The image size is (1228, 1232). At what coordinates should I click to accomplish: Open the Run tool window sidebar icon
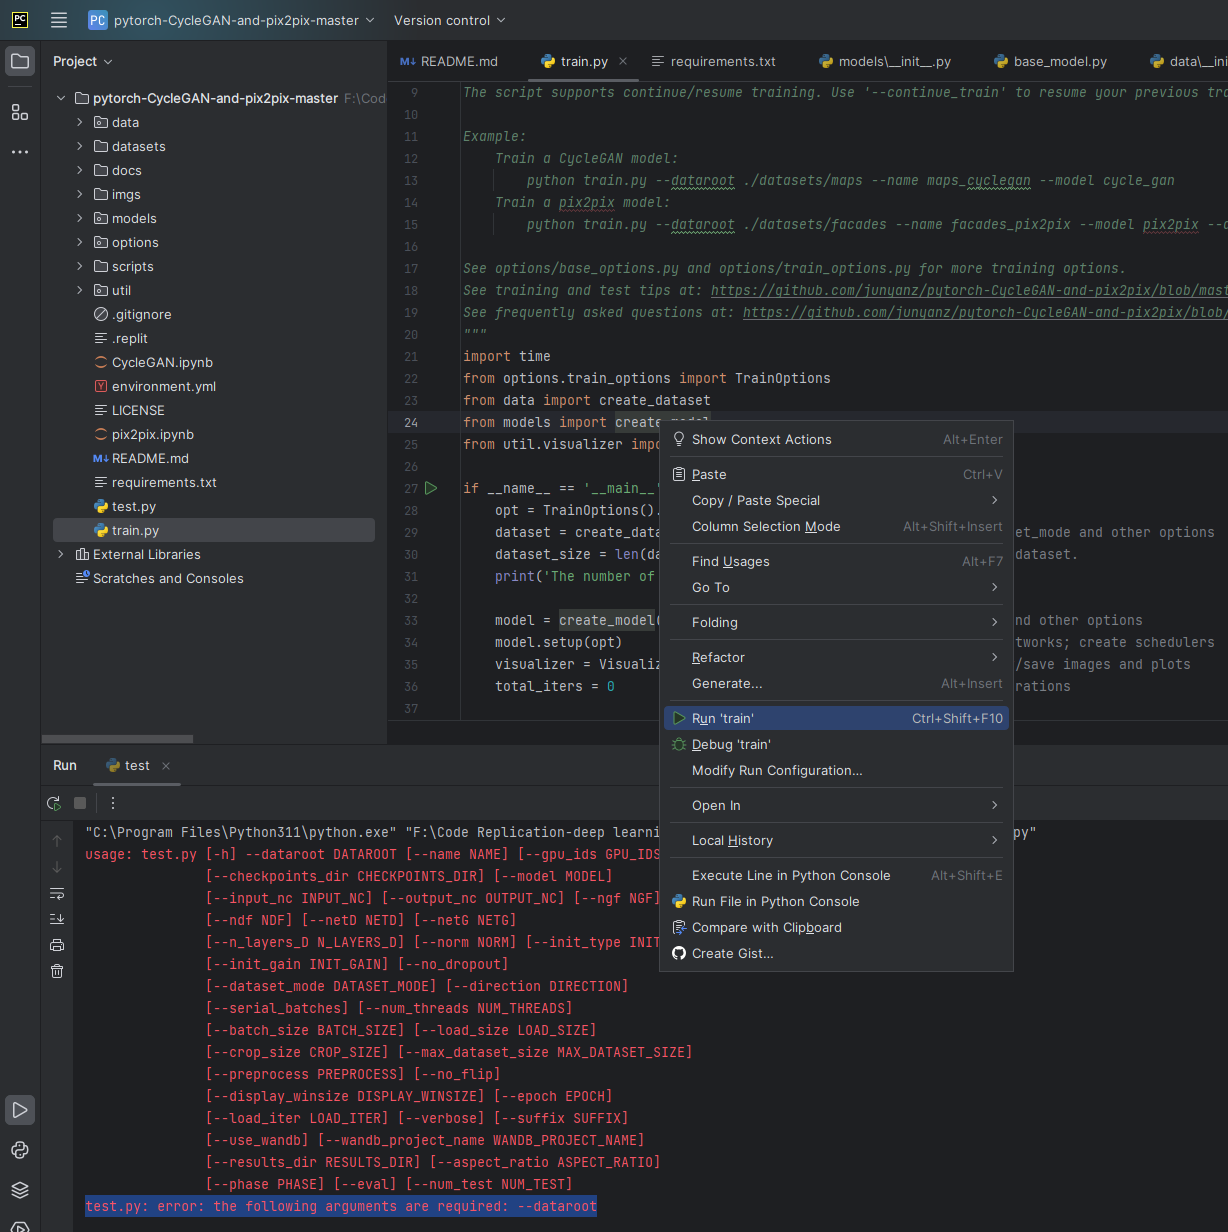click(20, 1110)
